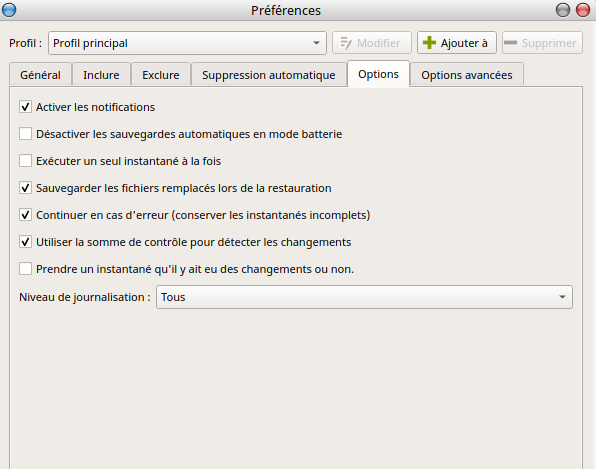Screen dimensions: 596x469
Task: Toggle Continuer en cas d'erreur checkbox
Action: click(25, 215)
